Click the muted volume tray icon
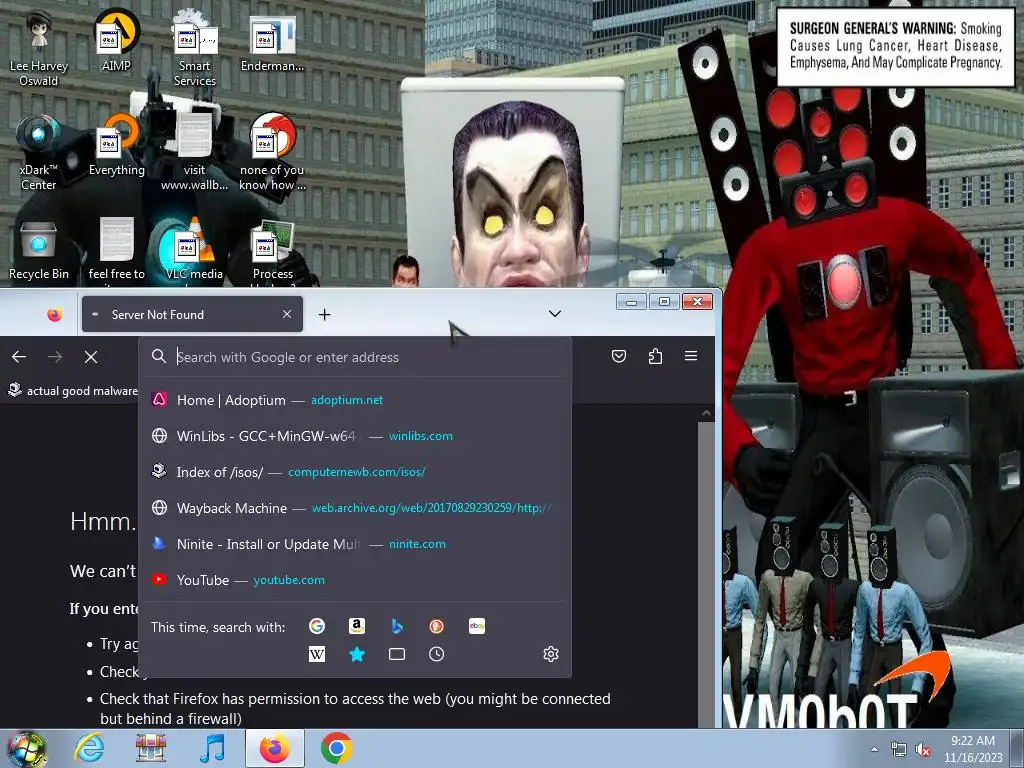 [923, 750]
